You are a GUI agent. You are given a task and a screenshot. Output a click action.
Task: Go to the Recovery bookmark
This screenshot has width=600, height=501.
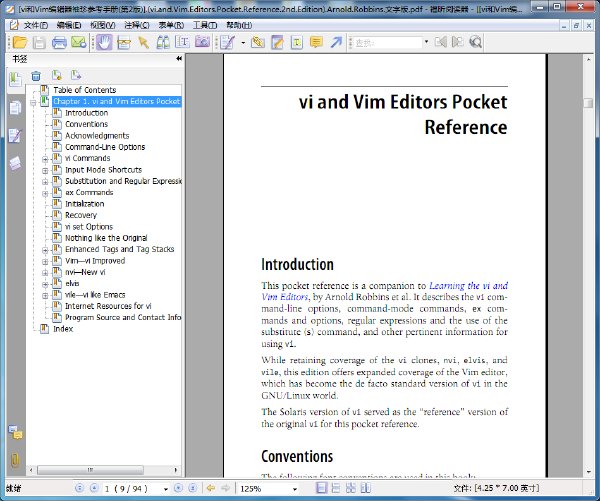[81, 215]
